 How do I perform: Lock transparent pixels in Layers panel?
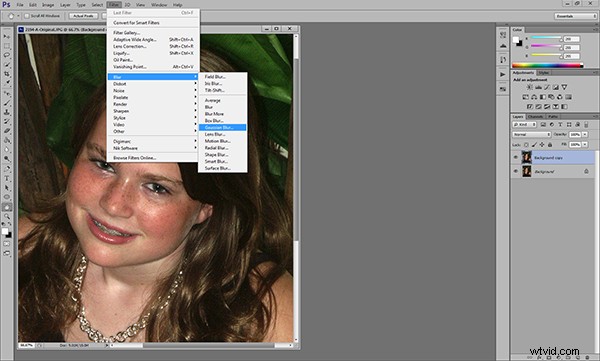(526, 145)
